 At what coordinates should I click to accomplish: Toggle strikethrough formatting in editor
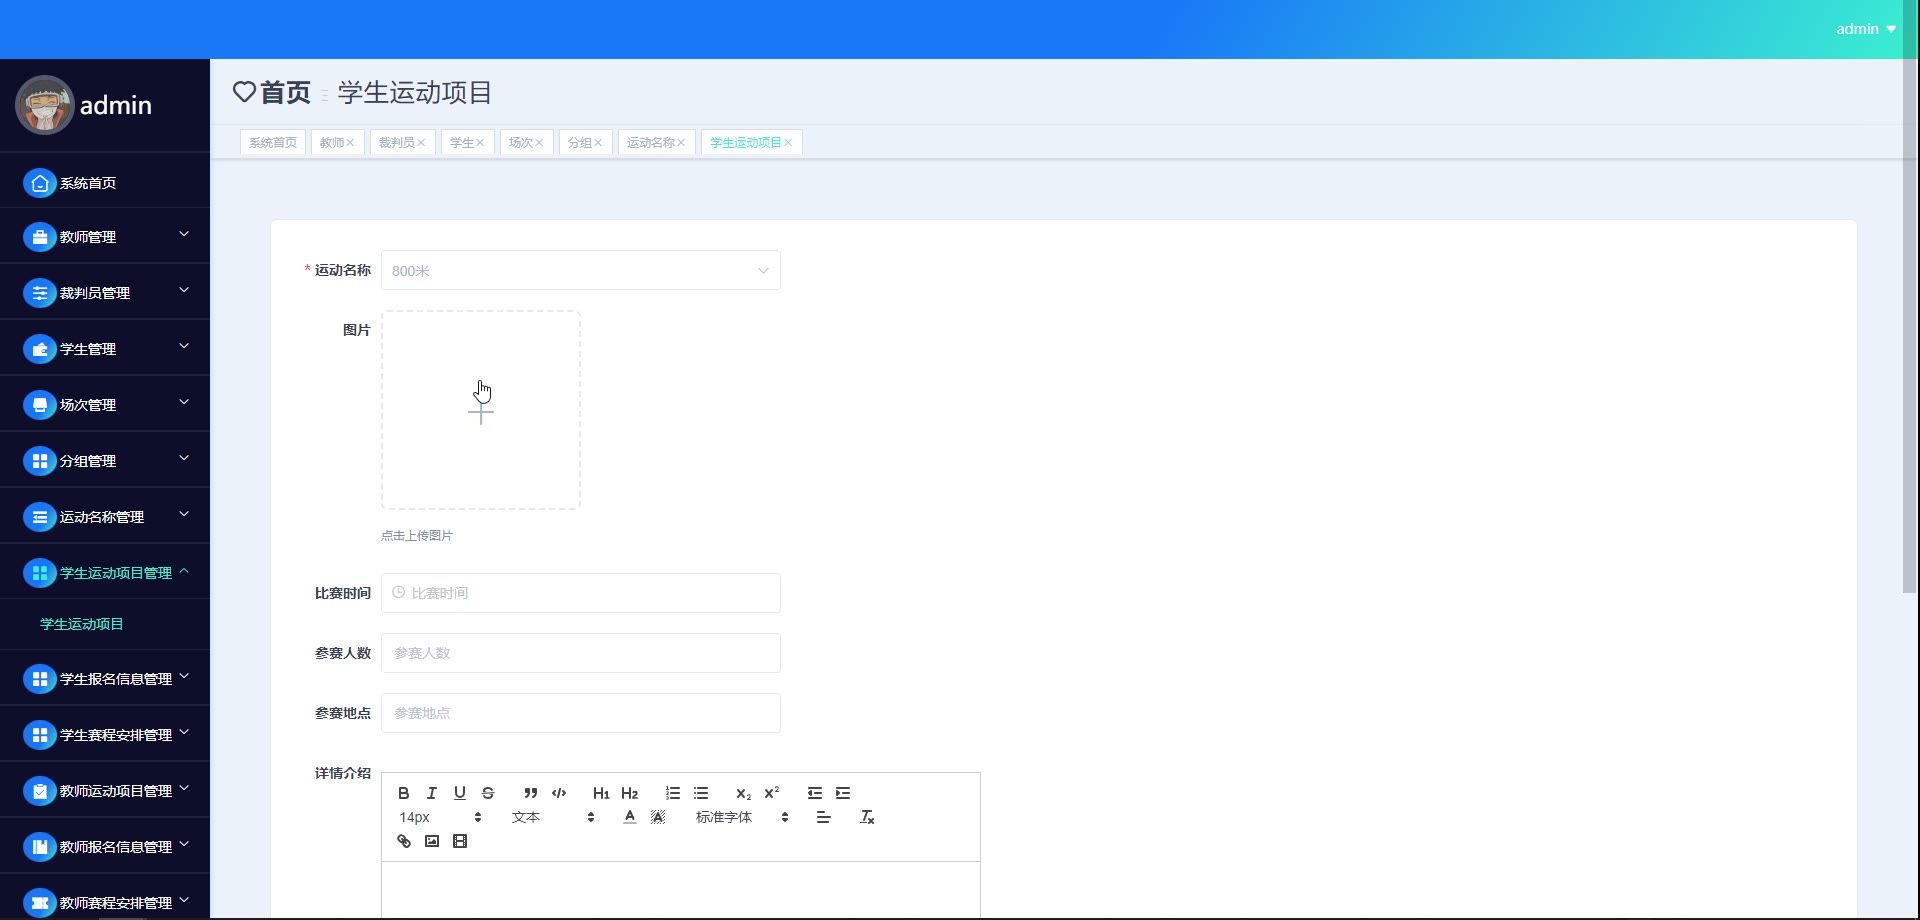488,793
